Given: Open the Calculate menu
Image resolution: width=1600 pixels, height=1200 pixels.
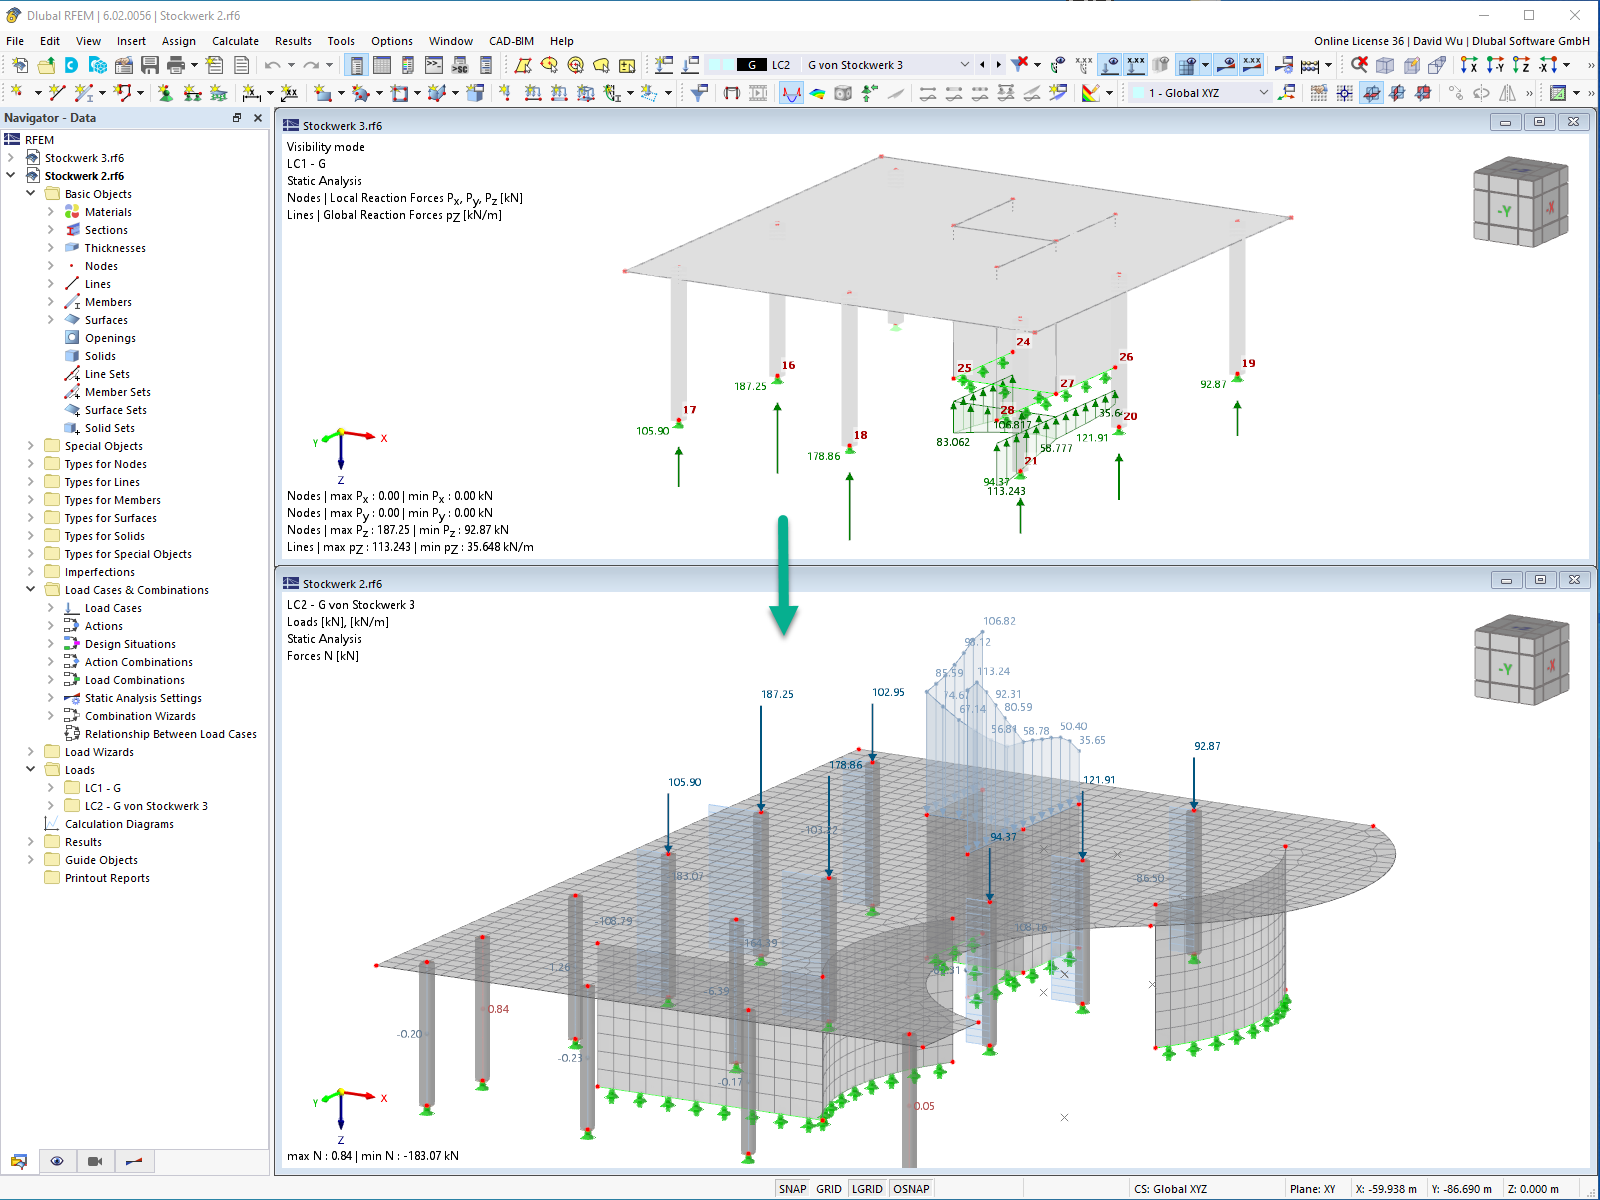Looking at the screenshot, I should pos(235,41).
